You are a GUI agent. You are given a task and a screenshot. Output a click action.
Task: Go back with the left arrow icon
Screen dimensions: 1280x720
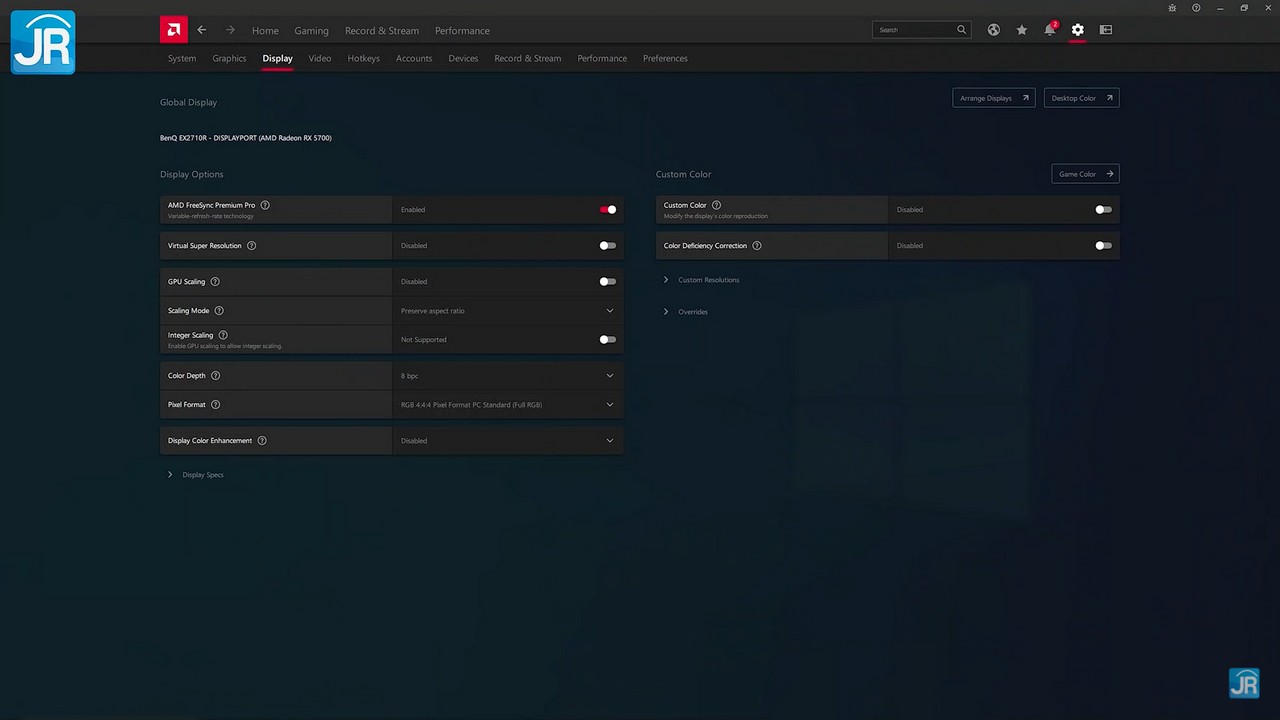[202, 30]
